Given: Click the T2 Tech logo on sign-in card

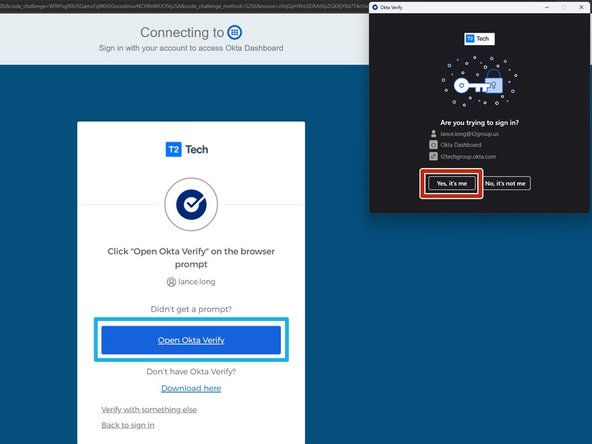Looking at the screenshot, I should pos(187,150).
